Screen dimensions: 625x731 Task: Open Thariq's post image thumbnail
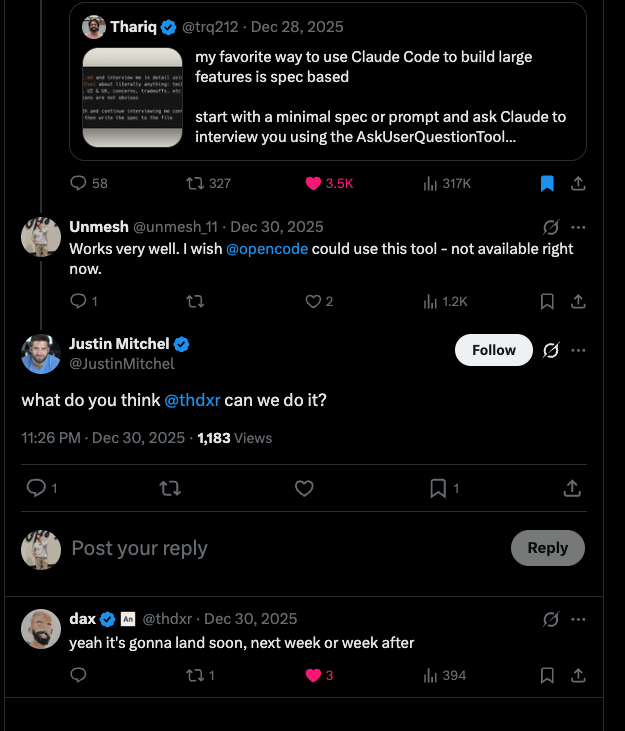[133, 97]
